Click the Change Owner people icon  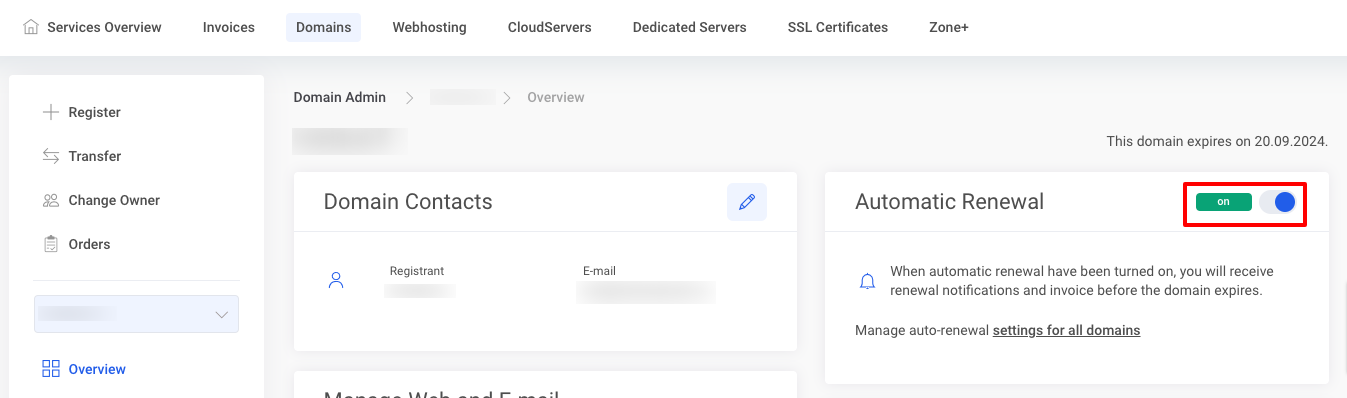coord(51,200)
